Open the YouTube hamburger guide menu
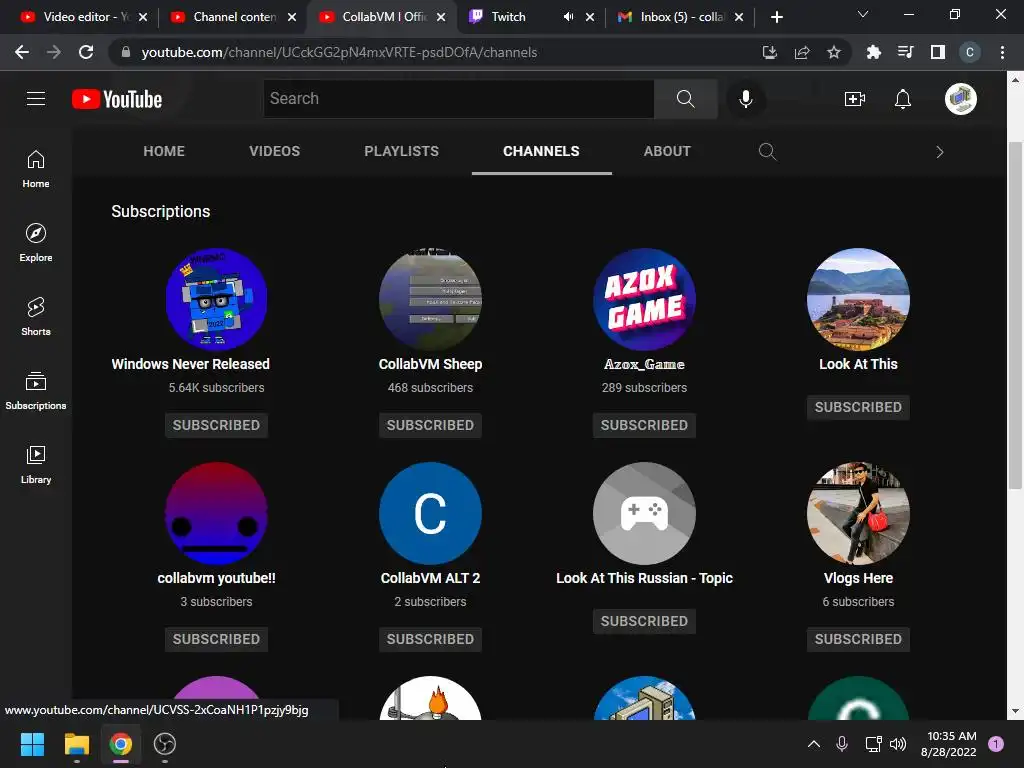The width and height of the screenshot is (1024, 768). [x=36, y=99]
